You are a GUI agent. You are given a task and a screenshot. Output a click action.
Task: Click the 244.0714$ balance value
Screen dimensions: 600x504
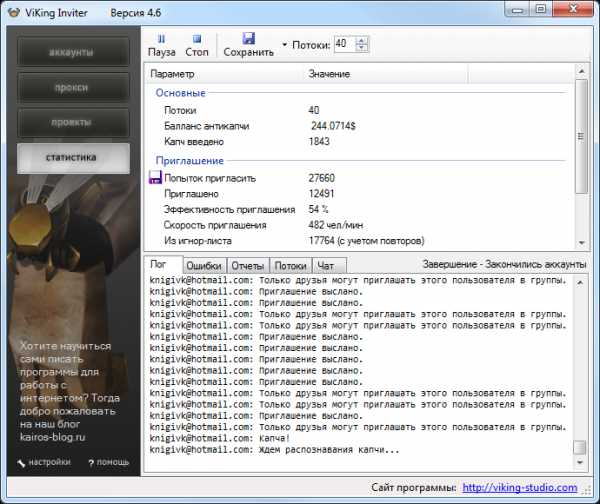[333, 126]
